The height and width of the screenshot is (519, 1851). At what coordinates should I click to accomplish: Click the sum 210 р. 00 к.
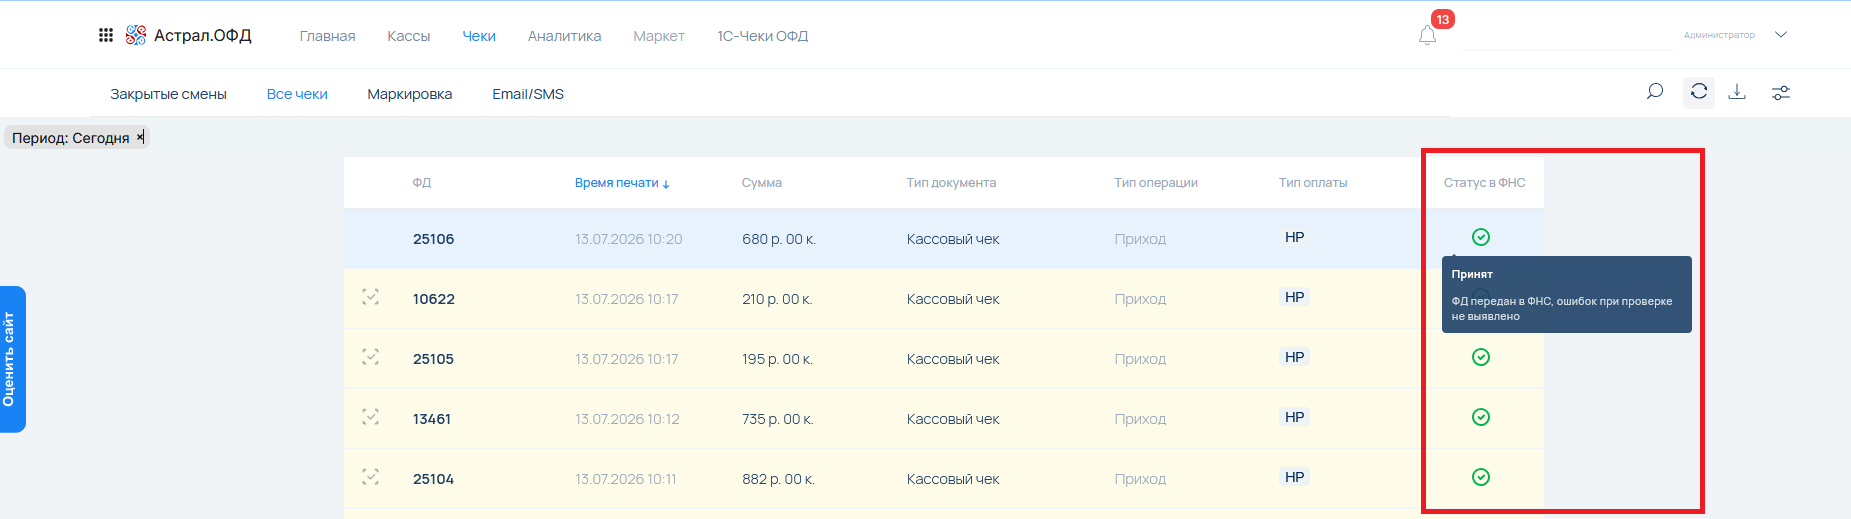(776, 299)
